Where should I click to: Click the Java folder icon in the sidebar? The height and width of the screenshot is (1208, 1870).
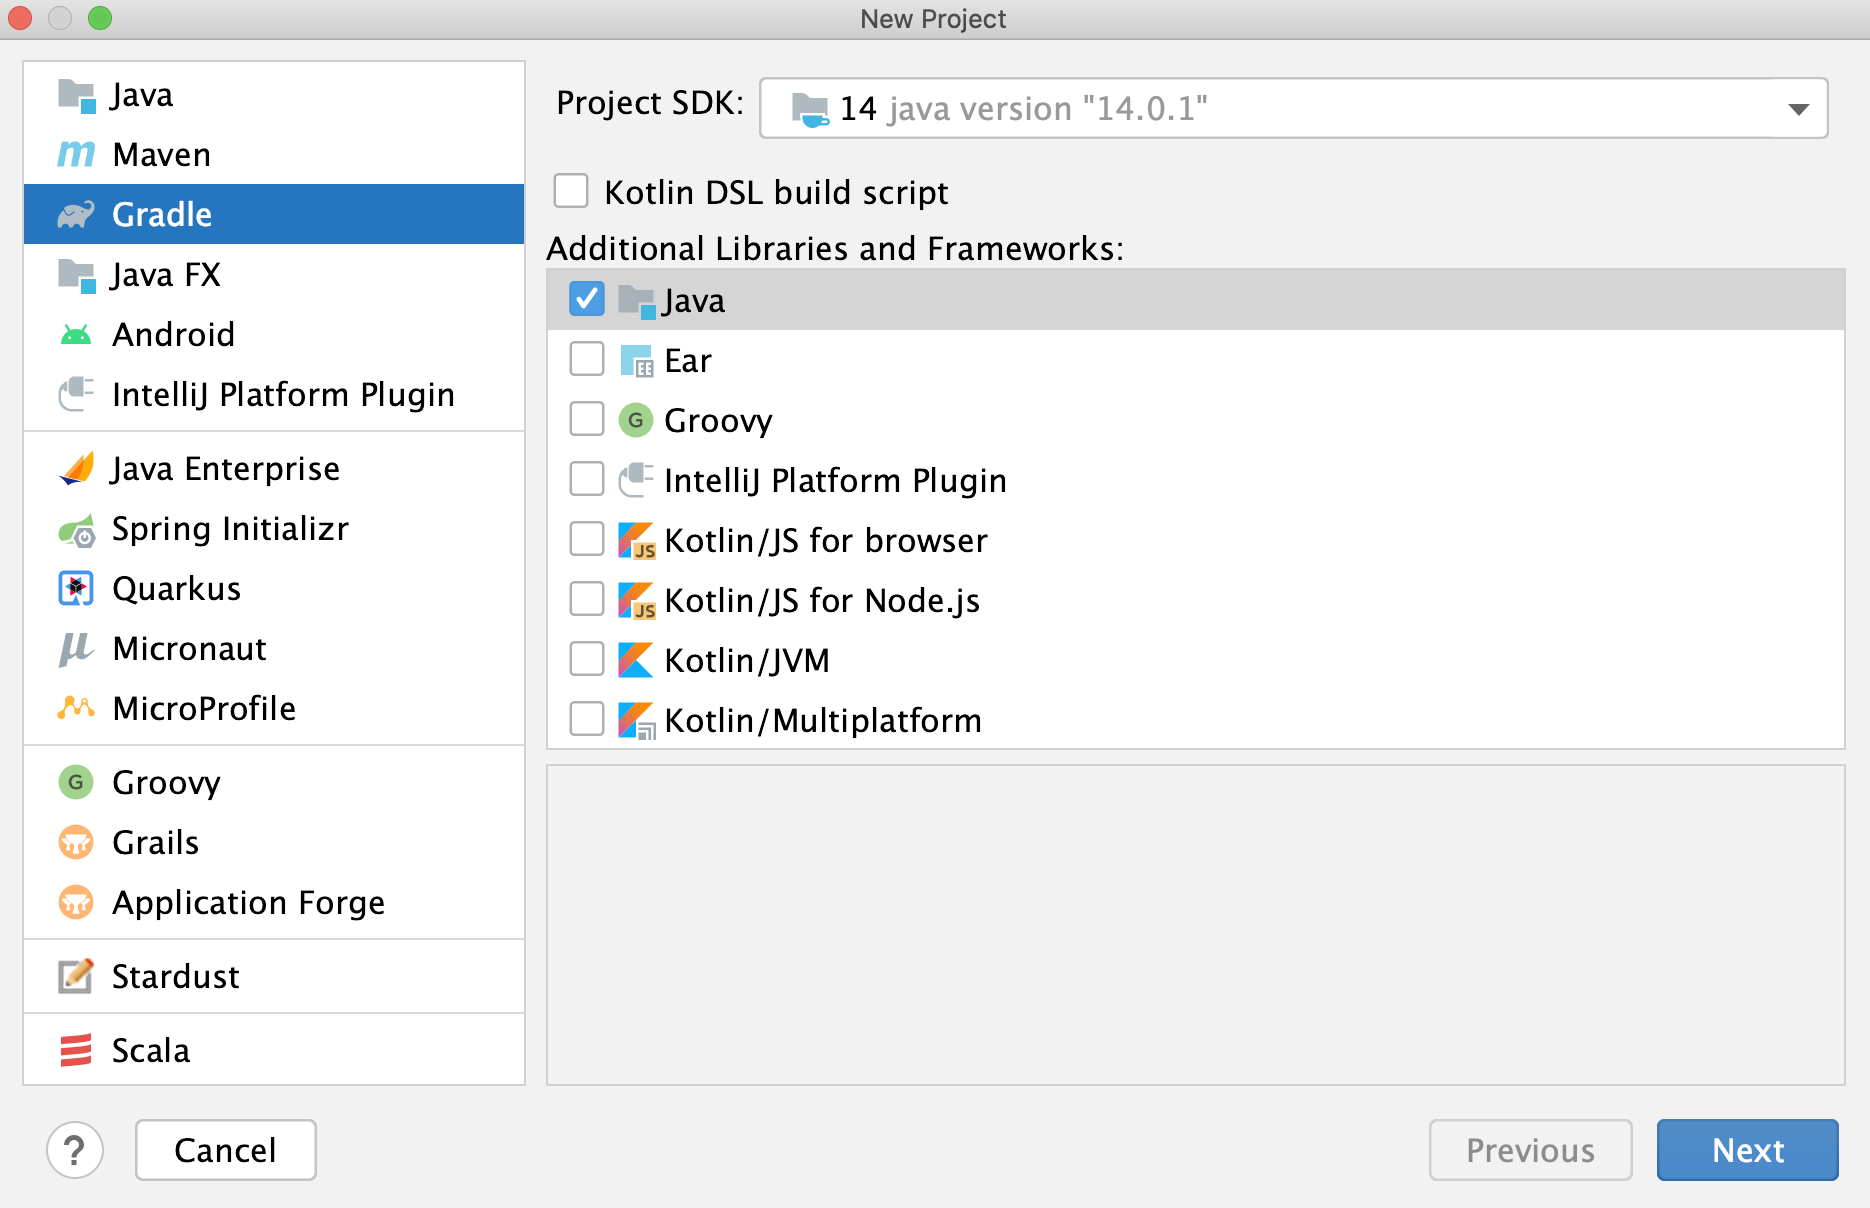pos(76,95)
